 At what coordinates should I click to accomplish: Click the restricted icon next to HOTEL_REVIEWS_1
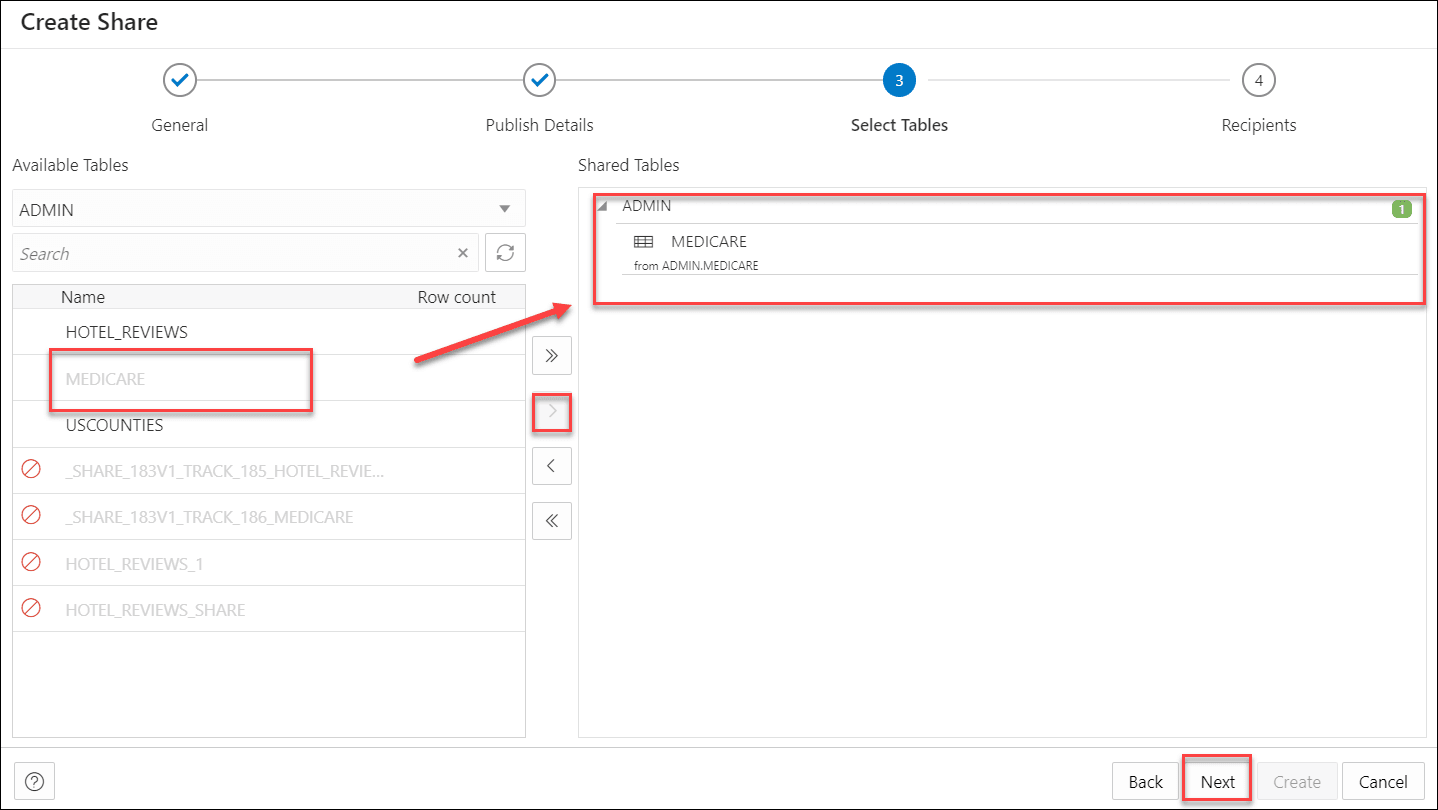coord(31,562)
